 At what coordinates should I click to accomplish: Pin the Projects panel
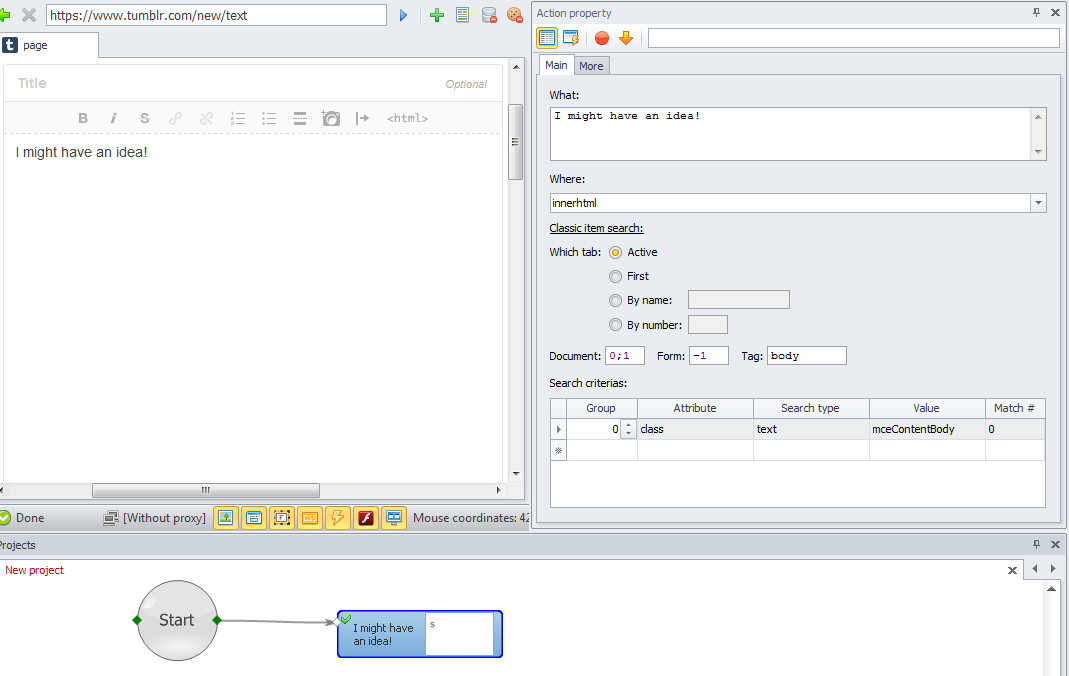pos(1036,544)
